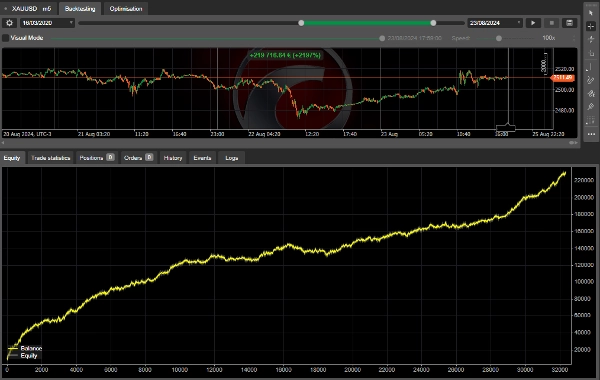Select the cursor pointer tool

tap(591, 13)
